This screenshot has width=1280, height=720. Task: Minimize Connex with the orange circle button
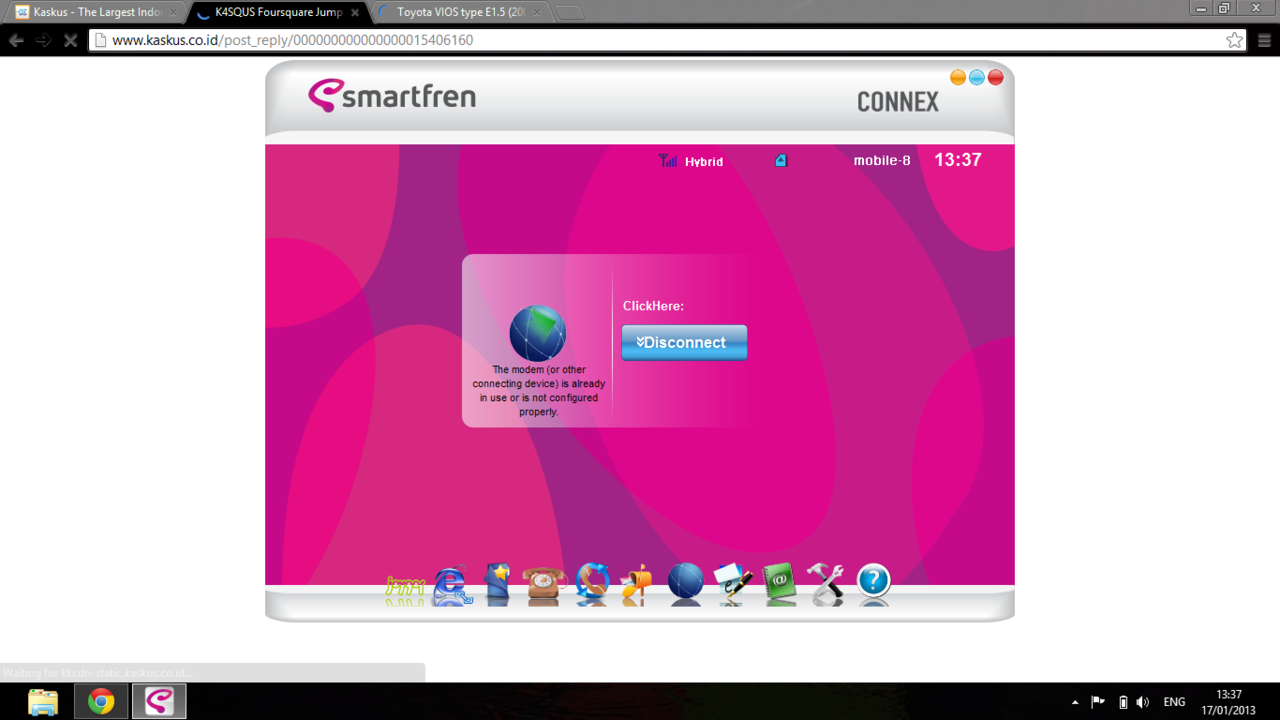[958, 78]
